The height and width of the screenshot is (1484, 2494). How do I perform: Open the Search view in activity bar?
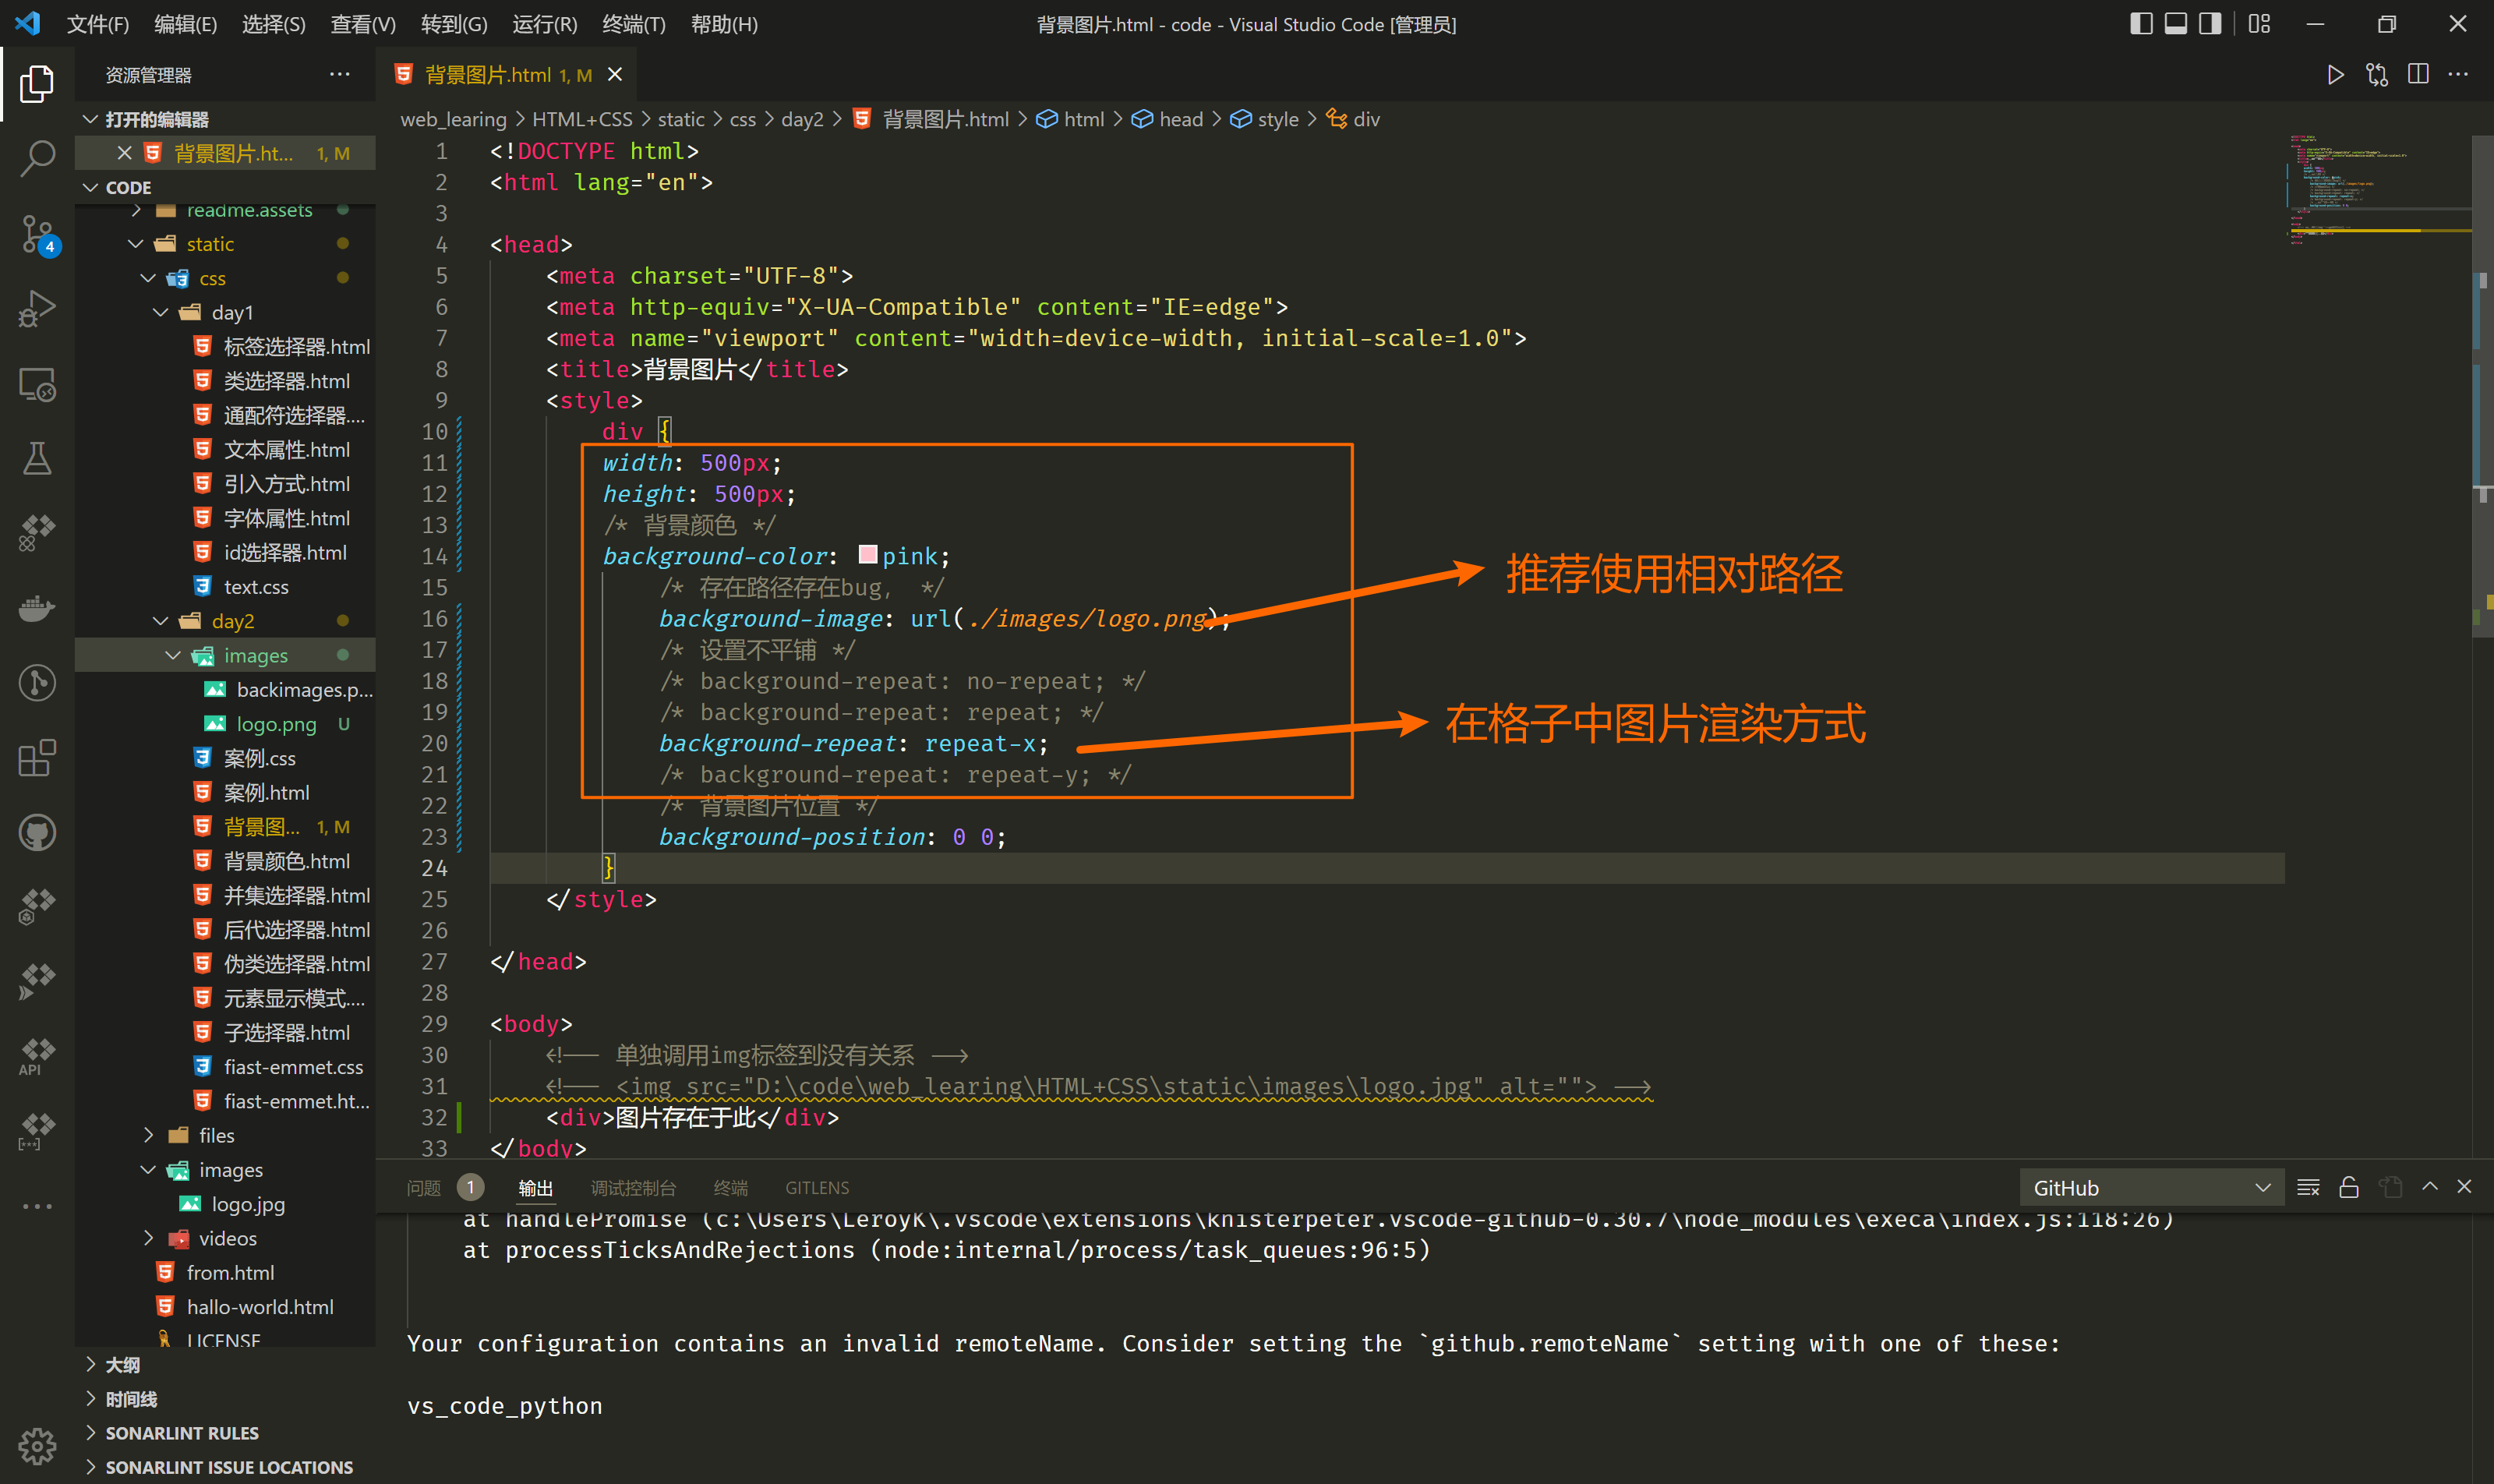37,158
